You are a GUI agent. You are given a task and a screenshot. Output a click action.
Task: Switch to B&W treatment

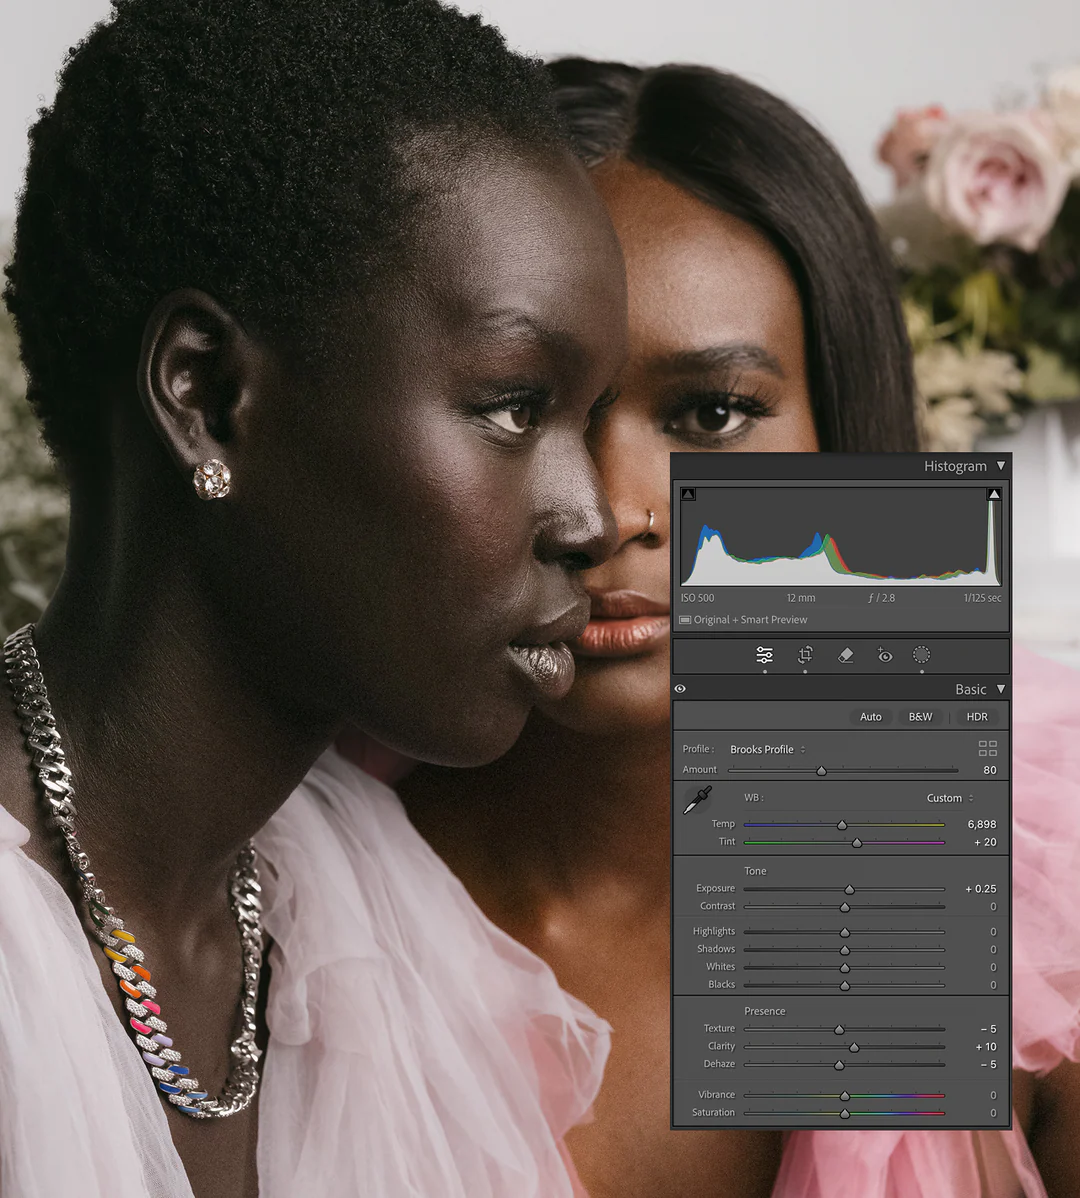coord(920,717)
